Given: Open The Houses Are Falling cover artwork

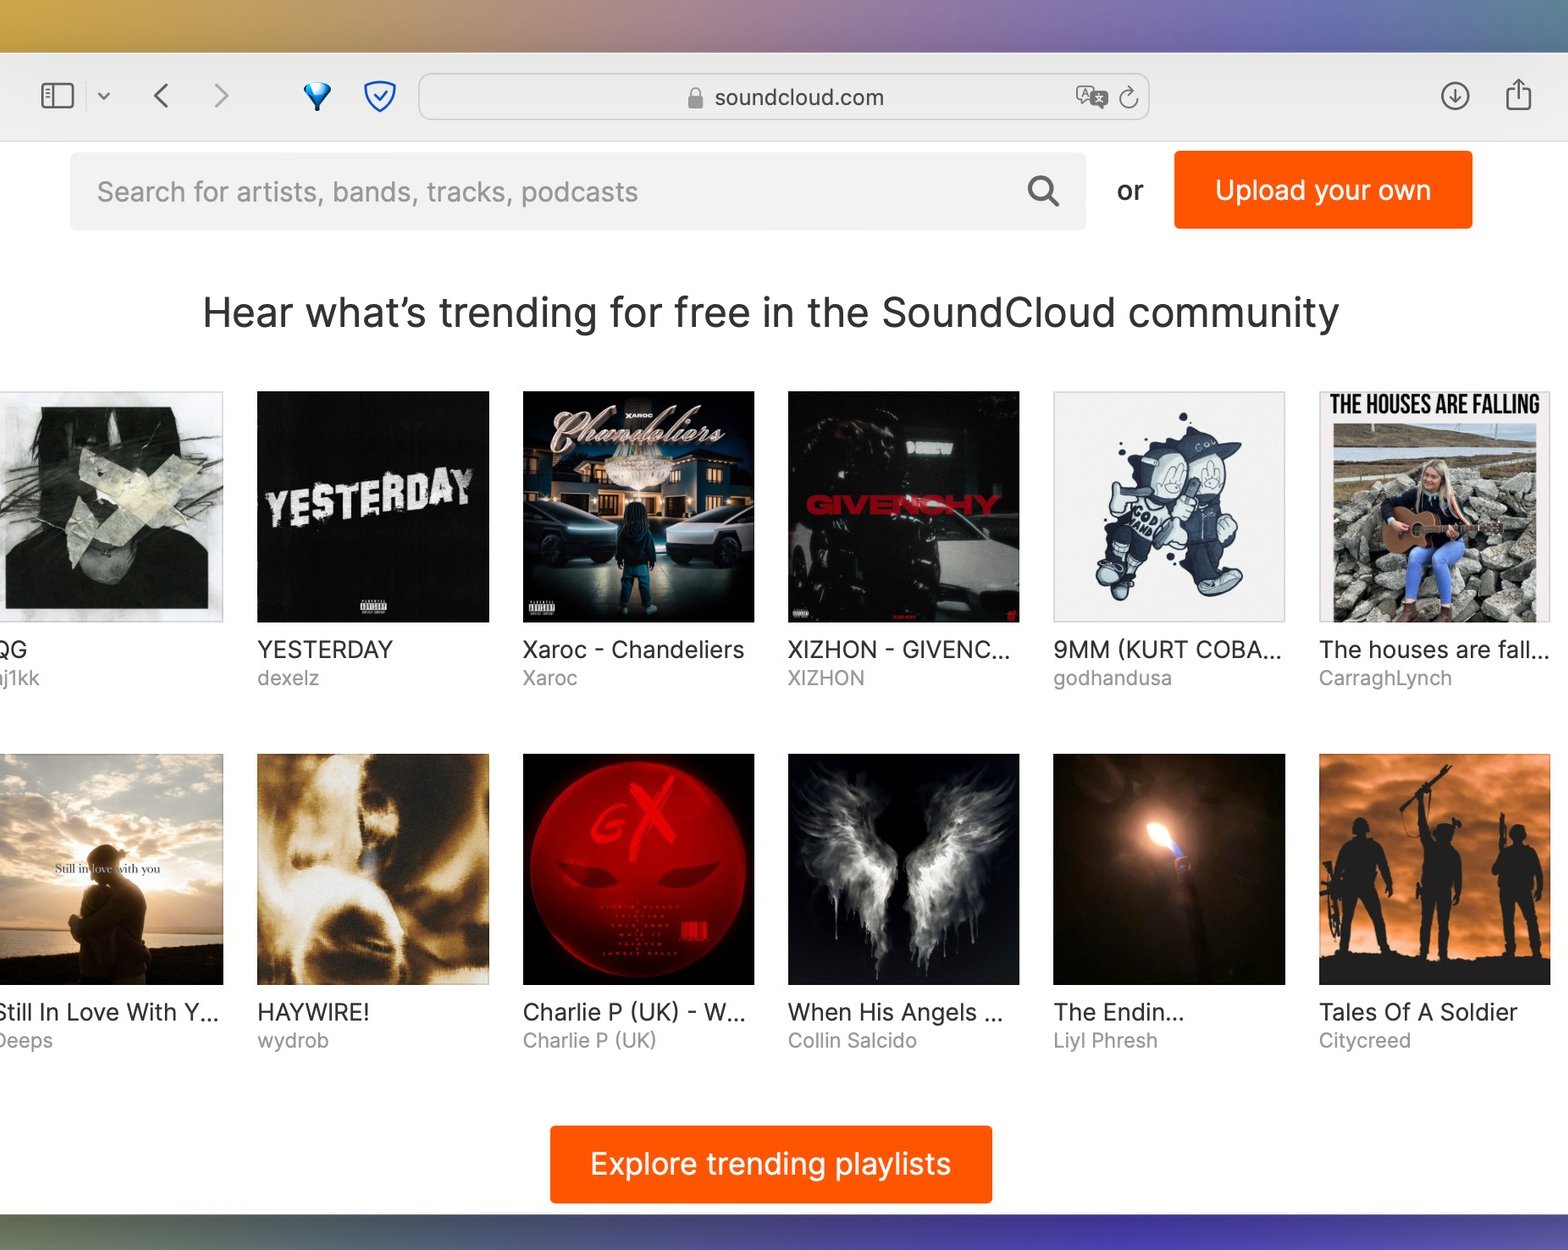Looking at the screenshot, I should pyautogui.click(x=1434, y=507).
